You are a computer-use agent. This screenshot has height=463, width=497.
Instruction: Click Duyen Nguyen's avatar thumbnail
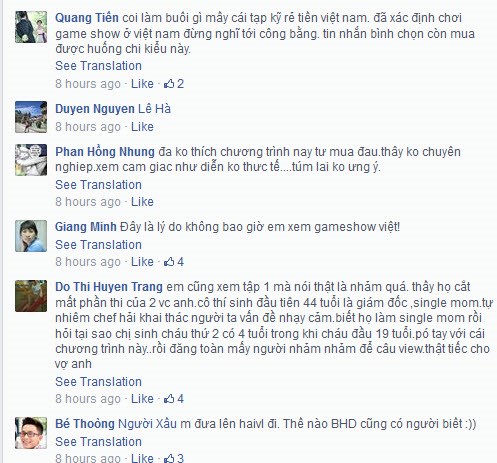(31, 117)
